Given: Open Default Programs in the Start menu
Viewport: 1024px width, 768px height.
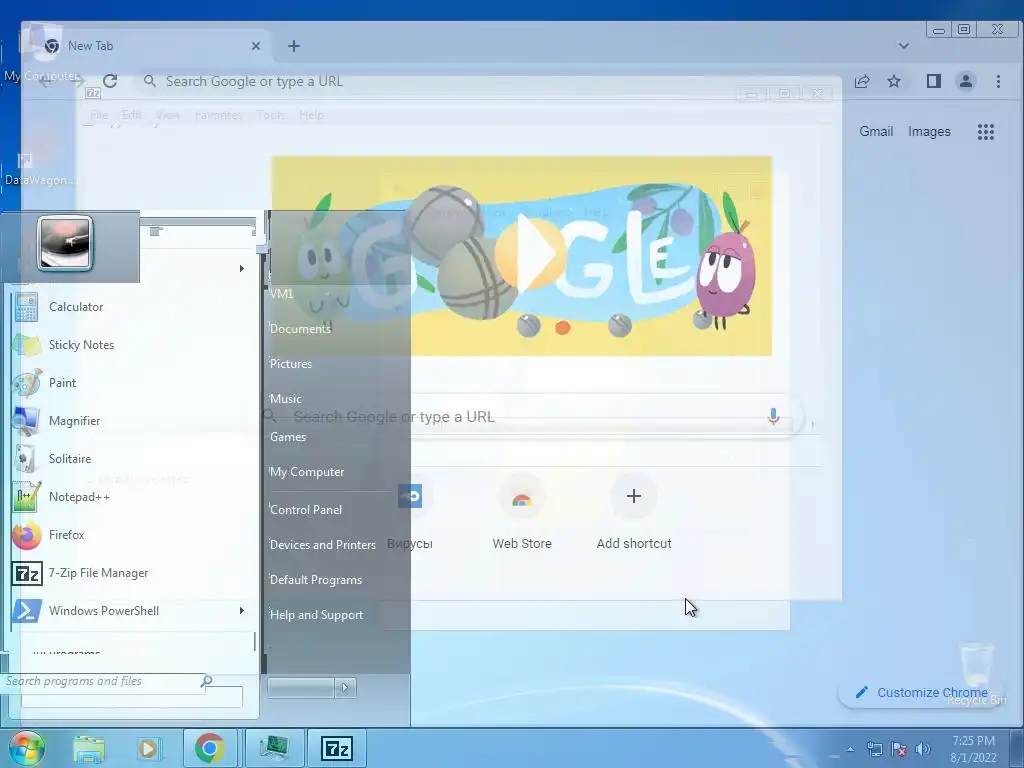Looking at the screenshot, I should point(315,580).
